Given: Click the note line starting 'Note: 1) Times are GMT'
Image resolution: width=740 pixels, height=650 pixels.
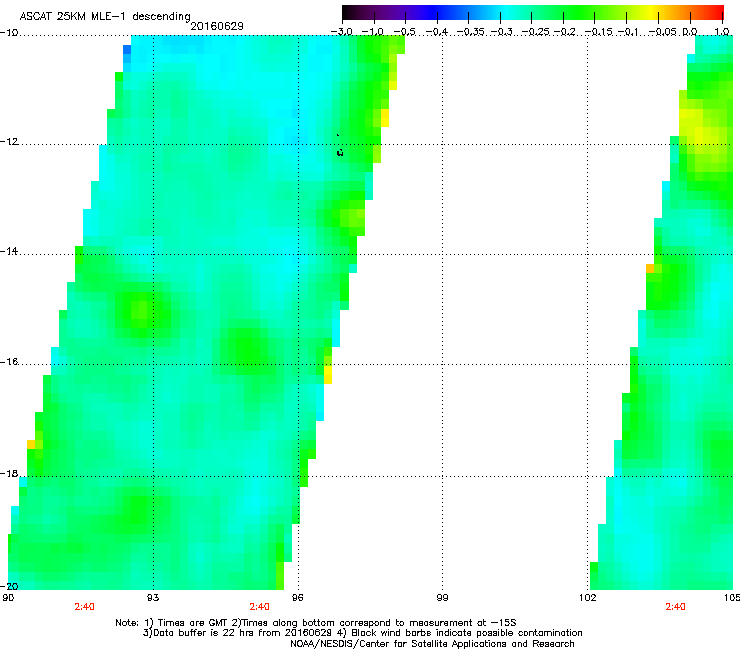Looking at the screenshot, I should click(316, 623).
